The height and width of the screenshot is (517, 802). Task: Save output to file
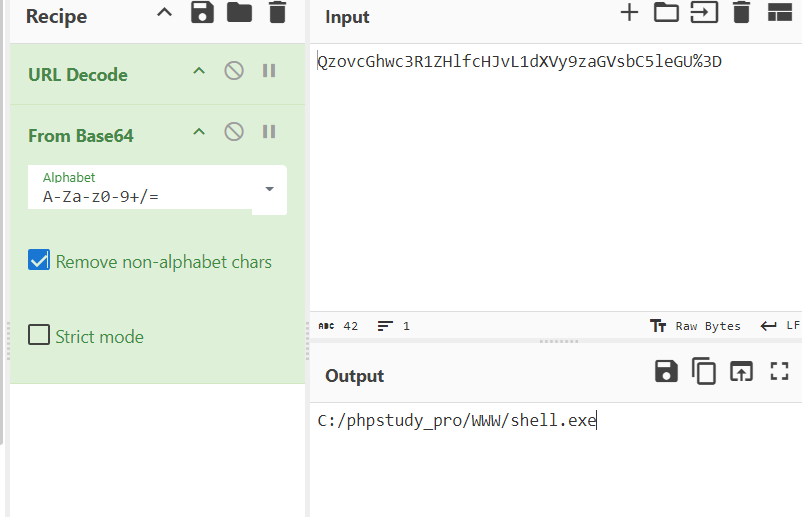tap(666, 372)
